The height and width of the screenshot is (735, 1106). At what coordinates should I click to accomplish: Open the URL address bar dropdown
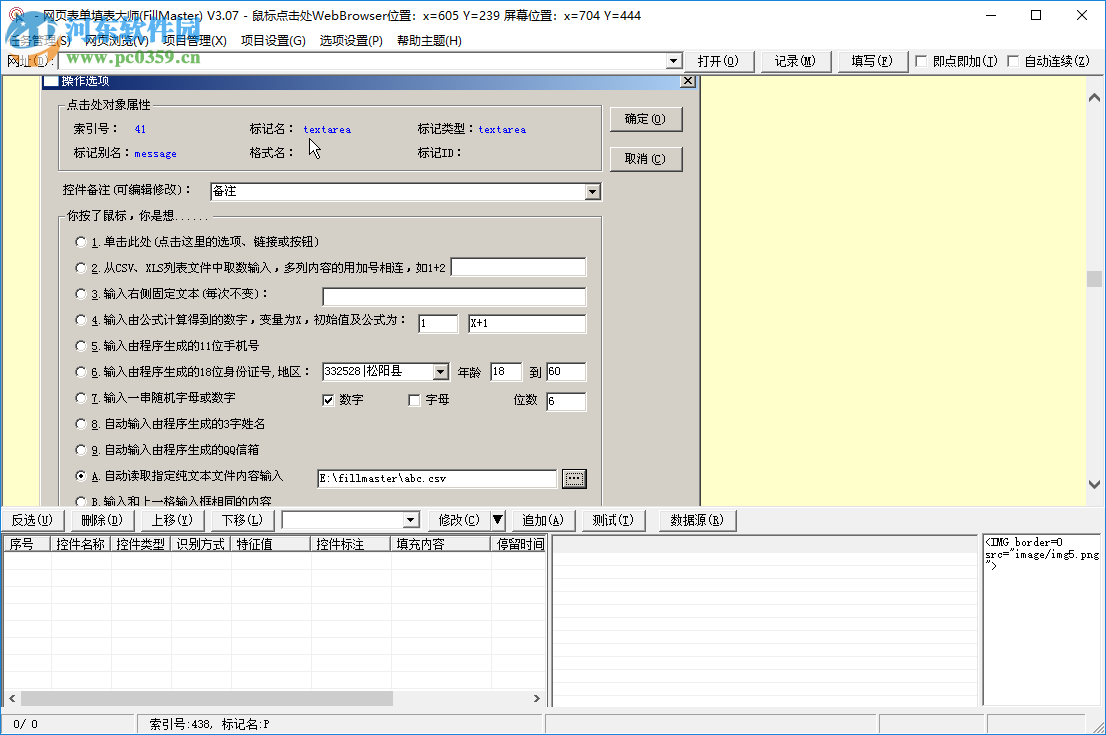click(x=673, y=61)
